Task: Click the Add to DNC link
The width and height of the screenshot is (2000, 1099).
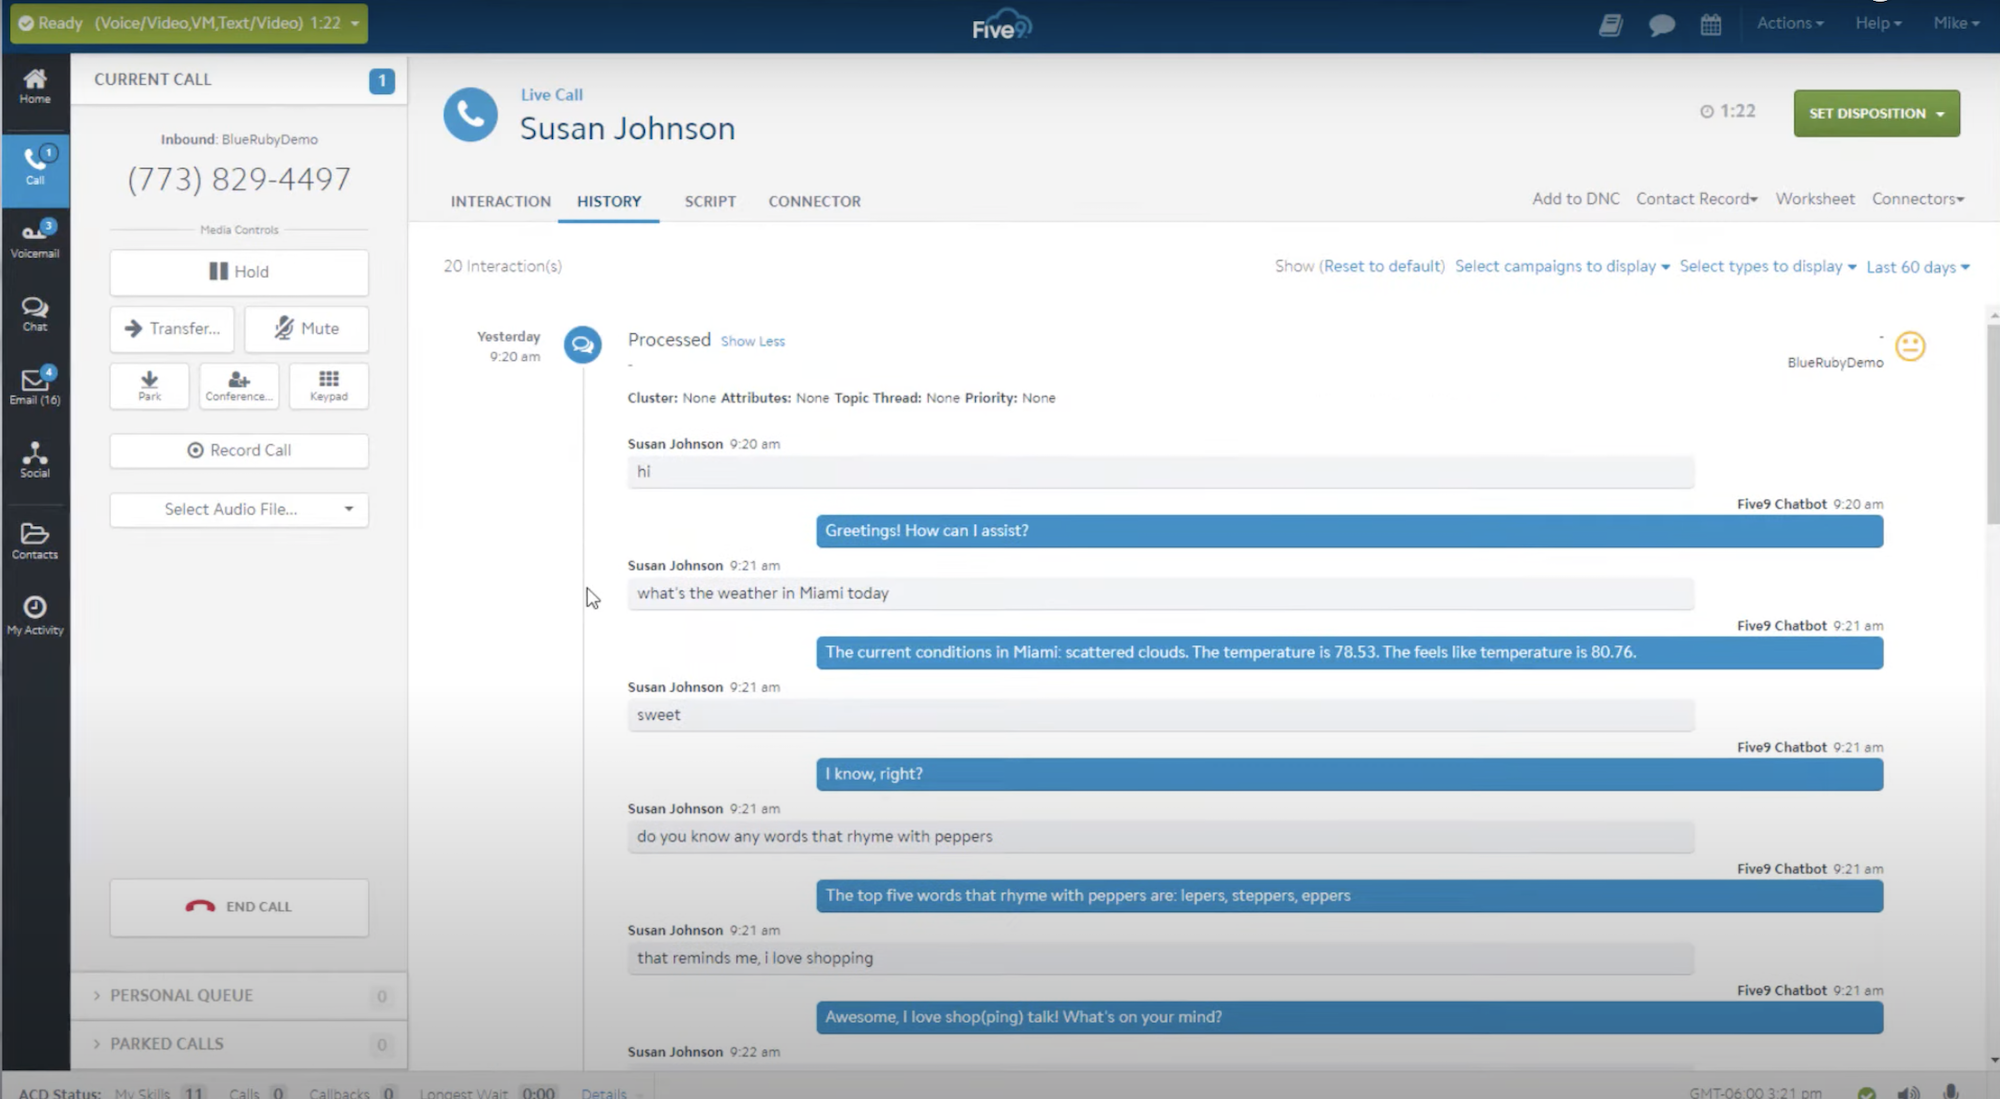Action: tap(1575, 199)
